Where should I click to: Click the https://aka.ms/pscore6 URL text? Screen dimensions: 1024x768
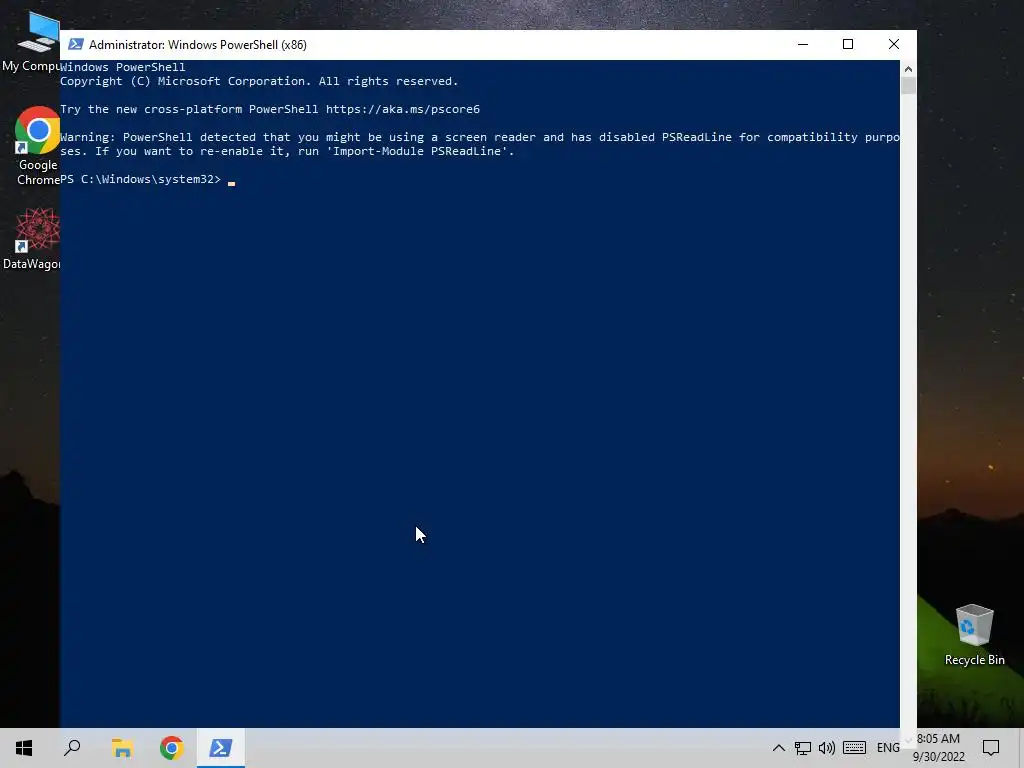[x=402, y=109]
